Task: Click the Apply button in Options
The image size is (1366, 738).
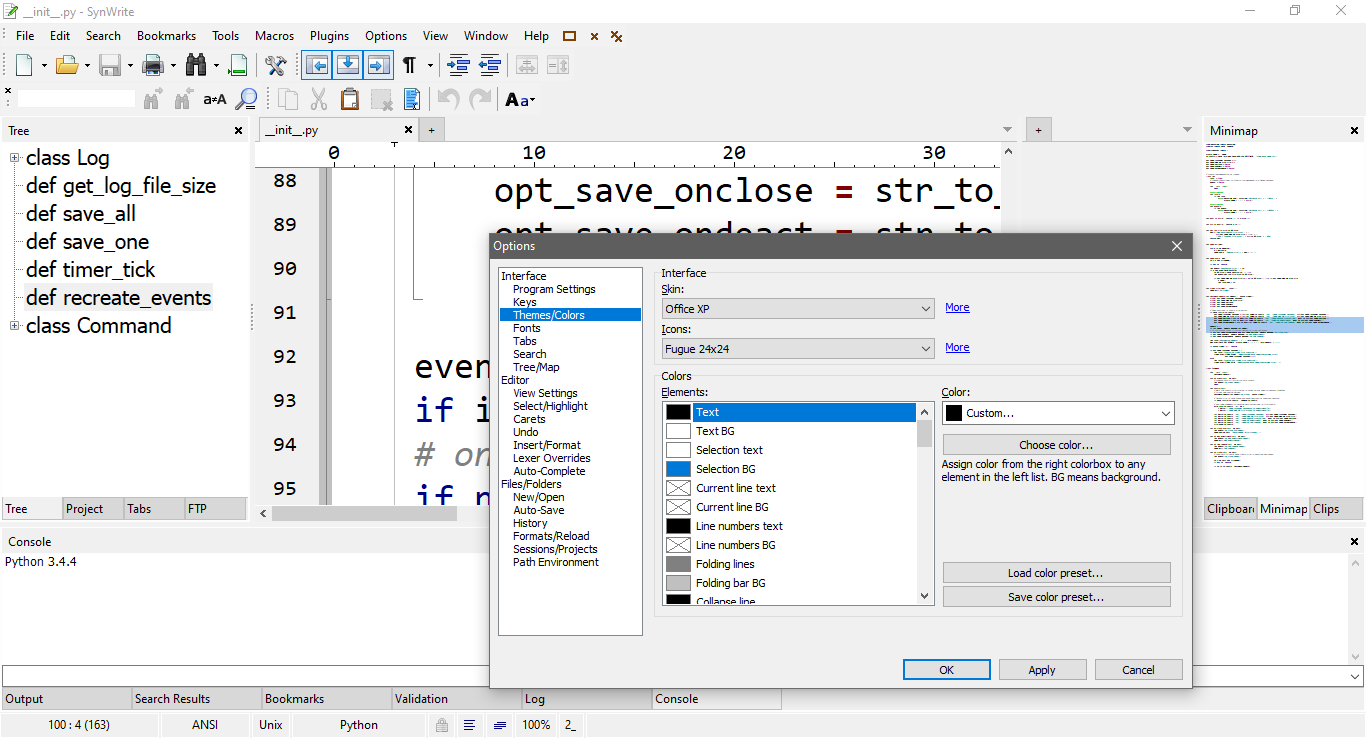Action: tap(1042, 670)
